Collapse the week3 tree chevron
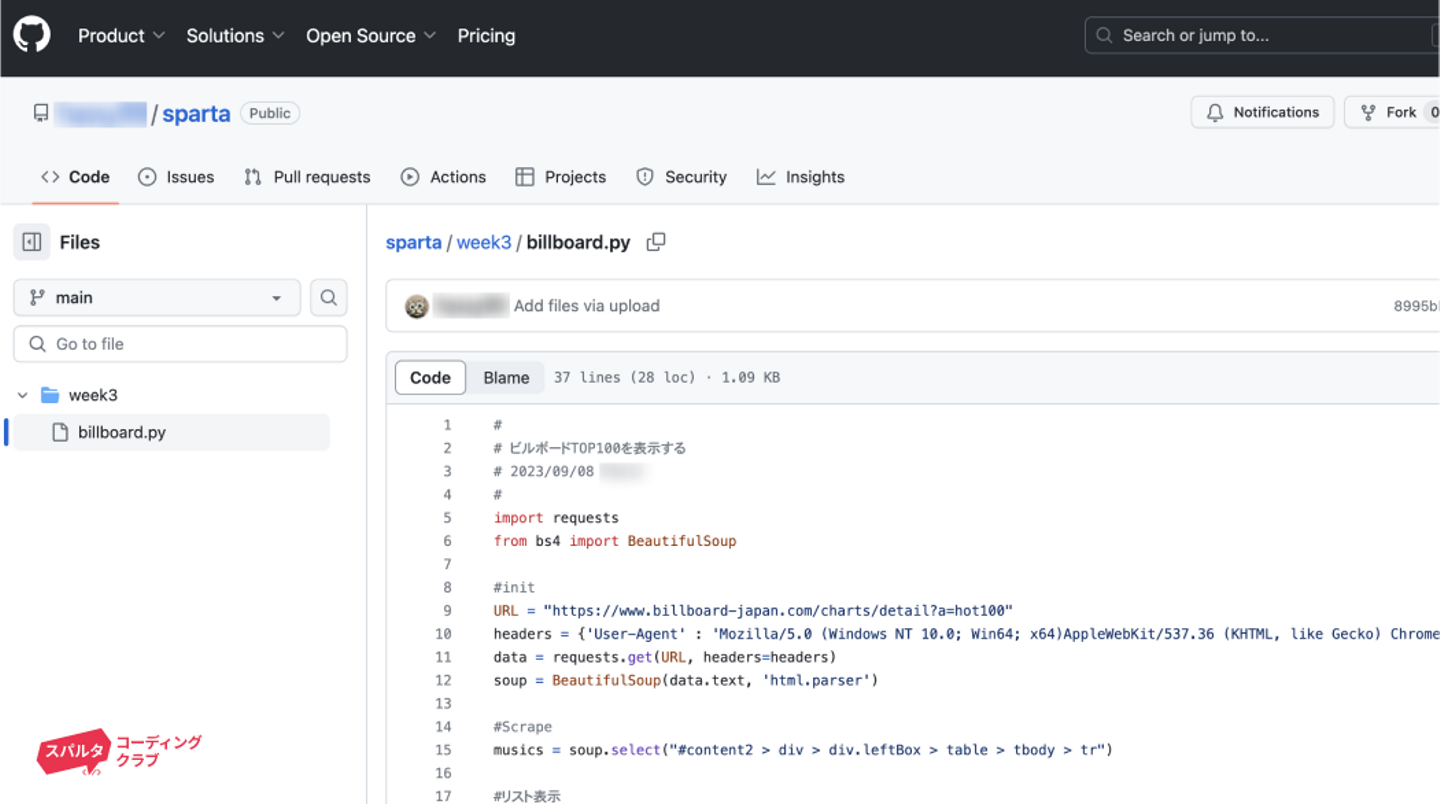 coord(23,395)
